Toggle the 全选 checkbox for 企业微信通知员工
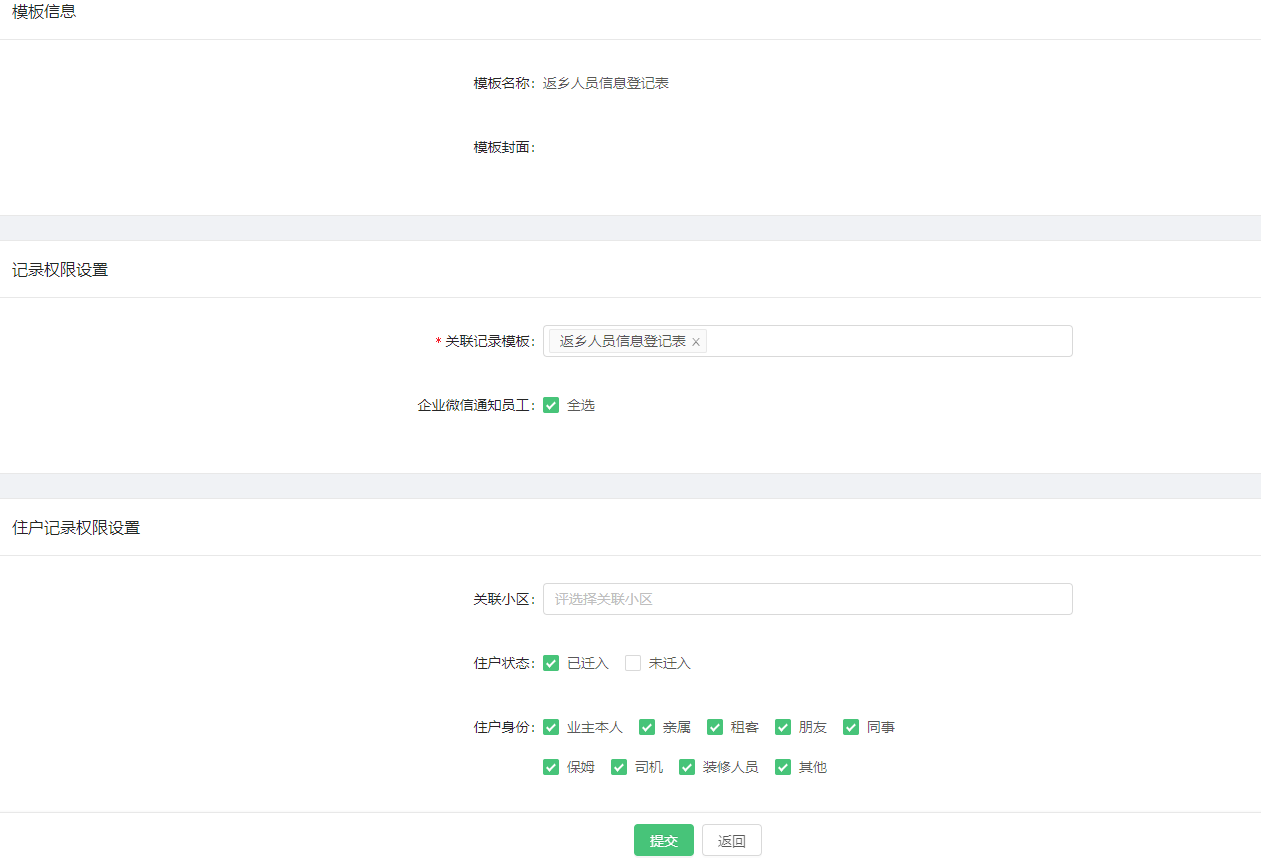Screen dimensions: 1261x860 (551, 405)
